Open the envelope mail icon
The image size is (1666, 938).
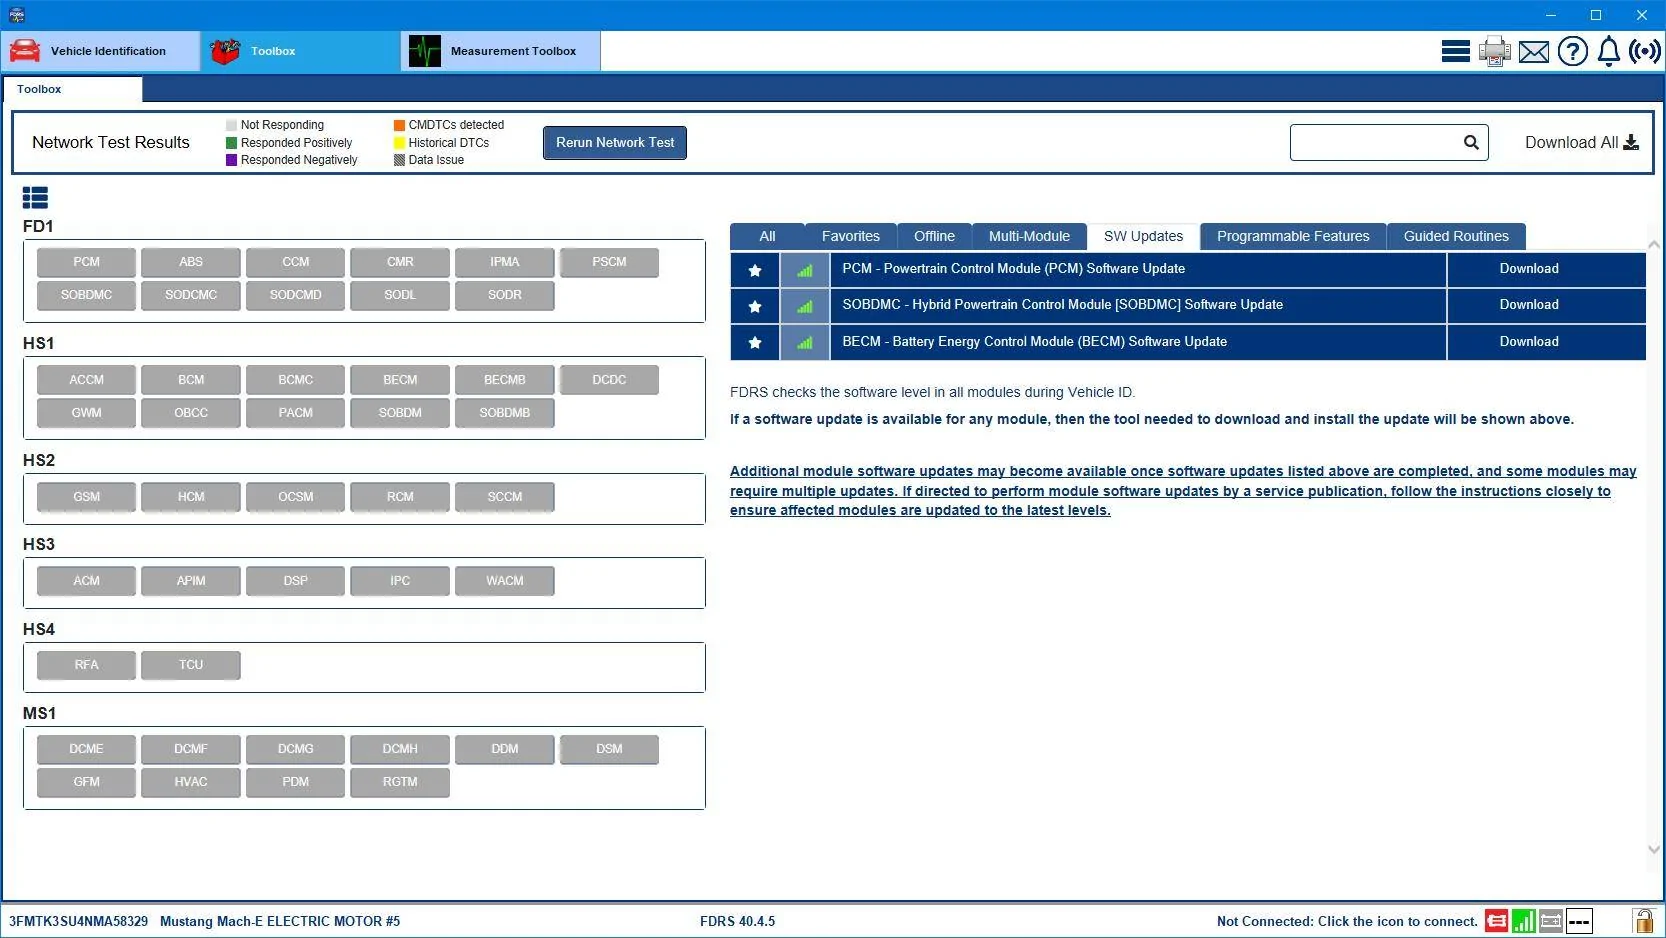tap(1534, 52)
